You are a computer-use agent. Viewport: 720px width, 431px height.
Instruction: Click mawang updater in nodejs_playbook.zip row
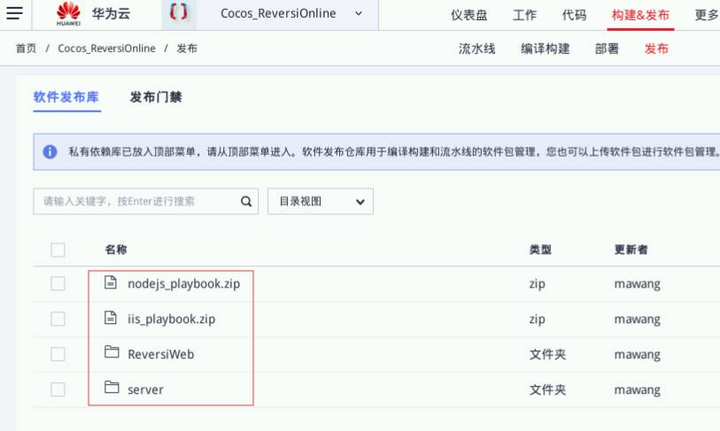(637, 284)
